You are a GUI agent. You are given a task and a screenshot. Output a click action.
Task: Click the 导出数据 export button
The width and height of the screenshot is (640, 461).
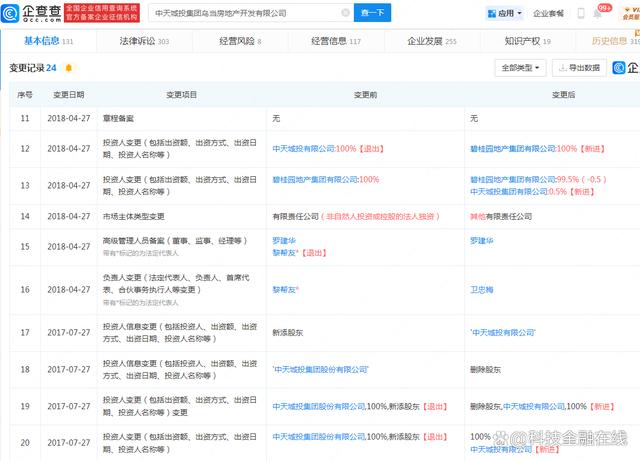579,68
